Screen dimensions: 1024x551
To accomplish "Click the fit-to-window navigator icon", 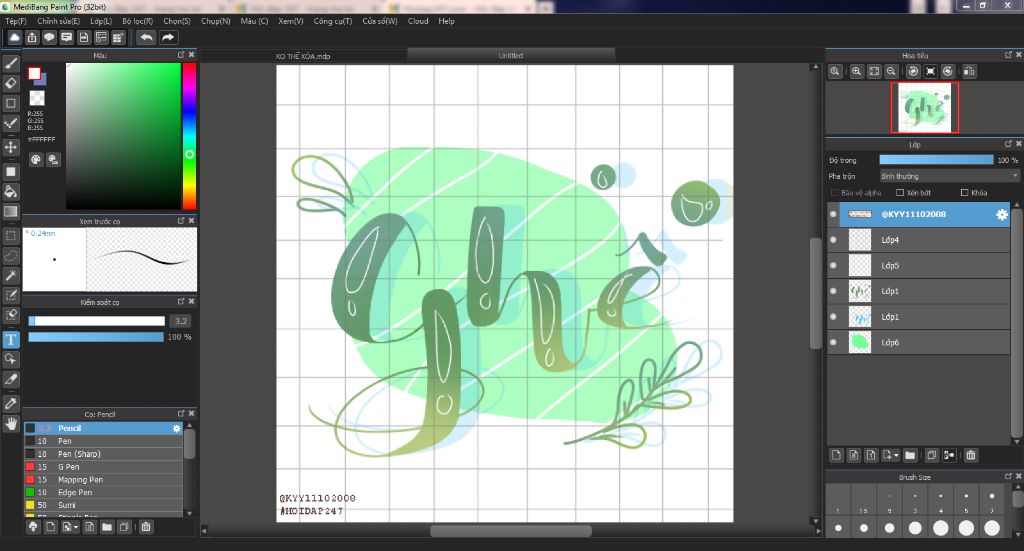I will pyautogui.click(x=874, y=71).
